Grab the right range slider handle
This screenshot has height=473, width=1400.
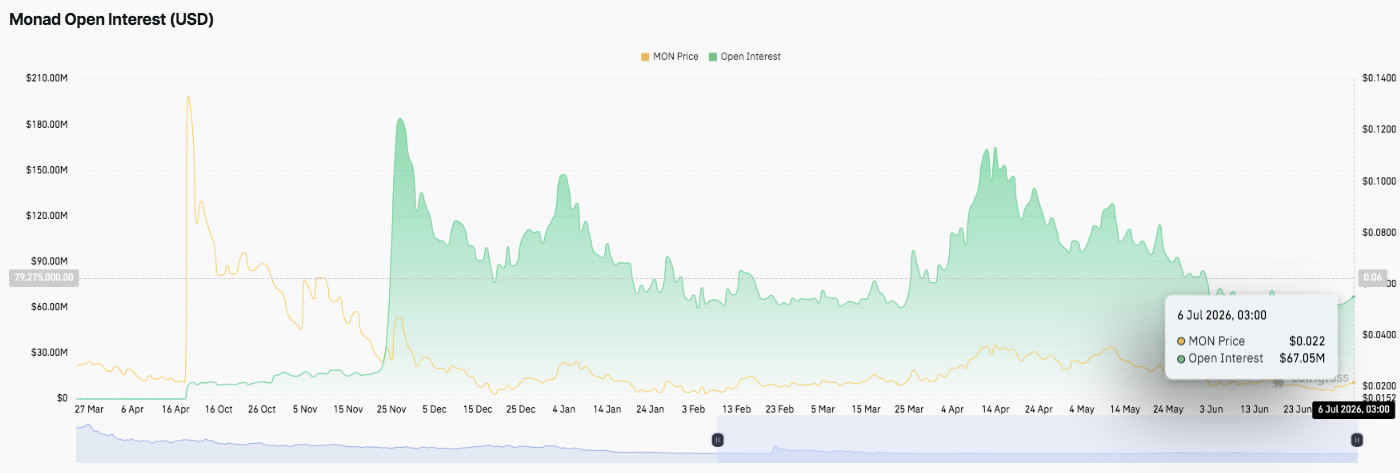tap(1356, 440)
